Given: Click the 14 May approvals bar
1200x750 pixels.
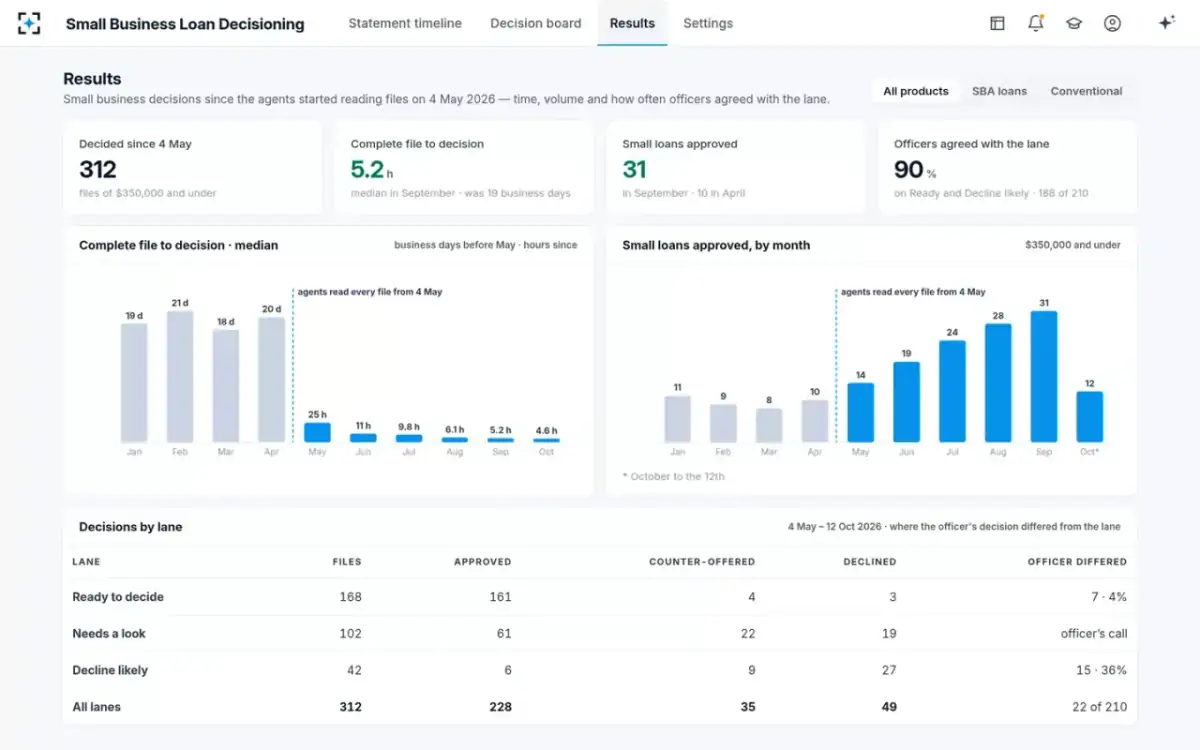Looking at the screenshot, I should pos(860,413).
